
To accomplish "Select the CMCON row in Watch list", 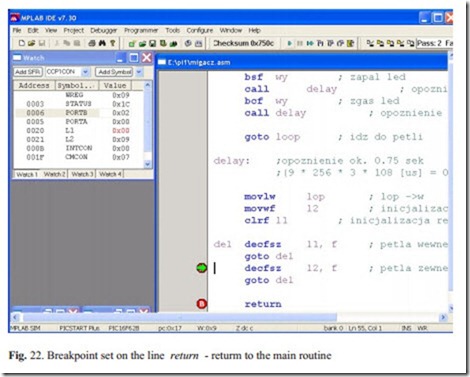I will click(79, 157).
